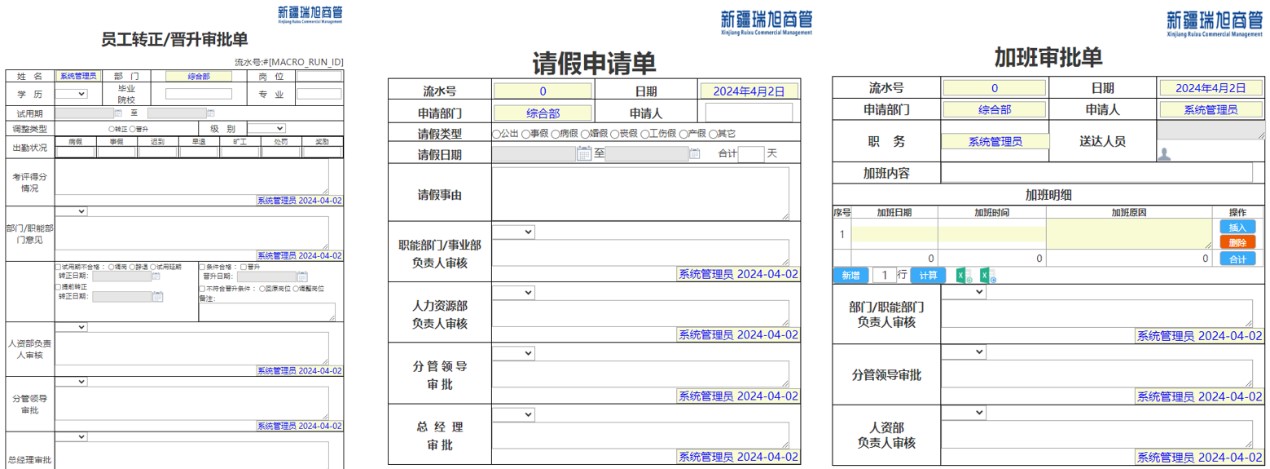Check the 不符合晋升条件 checkbox
The width and height of the screenshot is (1270, 469).
(202, 289)
